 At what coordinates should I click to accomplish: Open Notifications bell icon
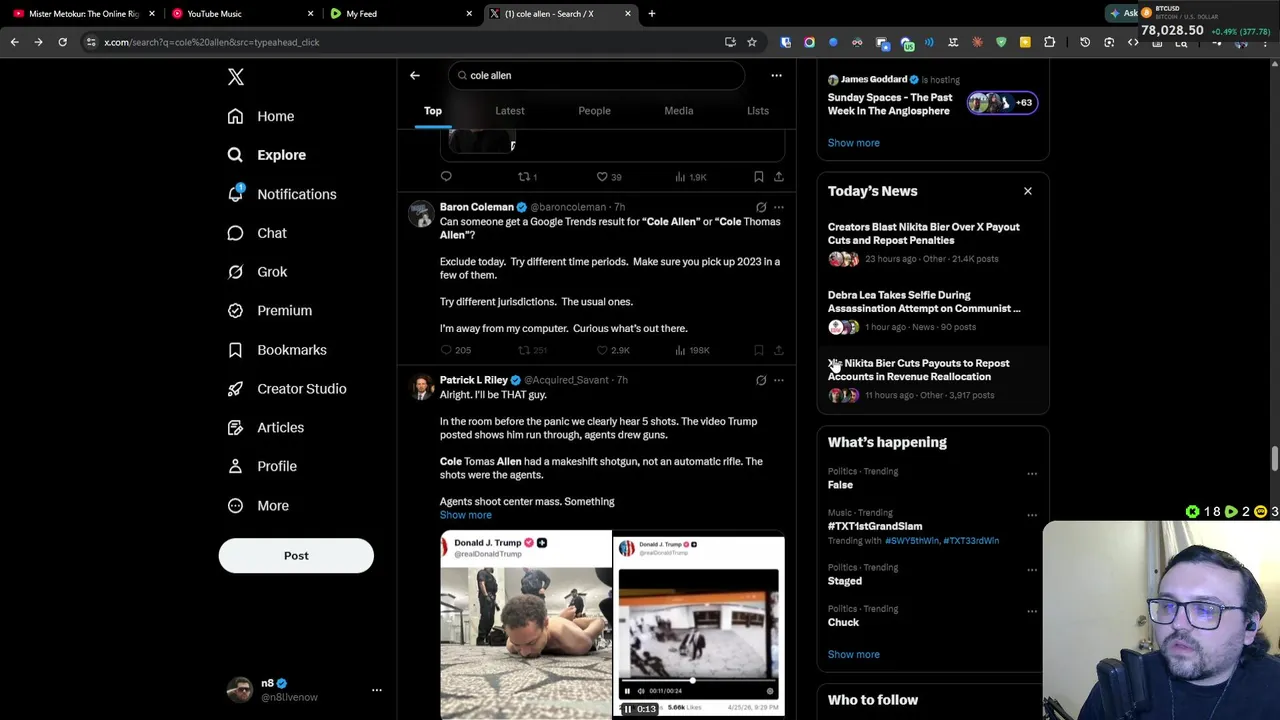coord(235,194)
